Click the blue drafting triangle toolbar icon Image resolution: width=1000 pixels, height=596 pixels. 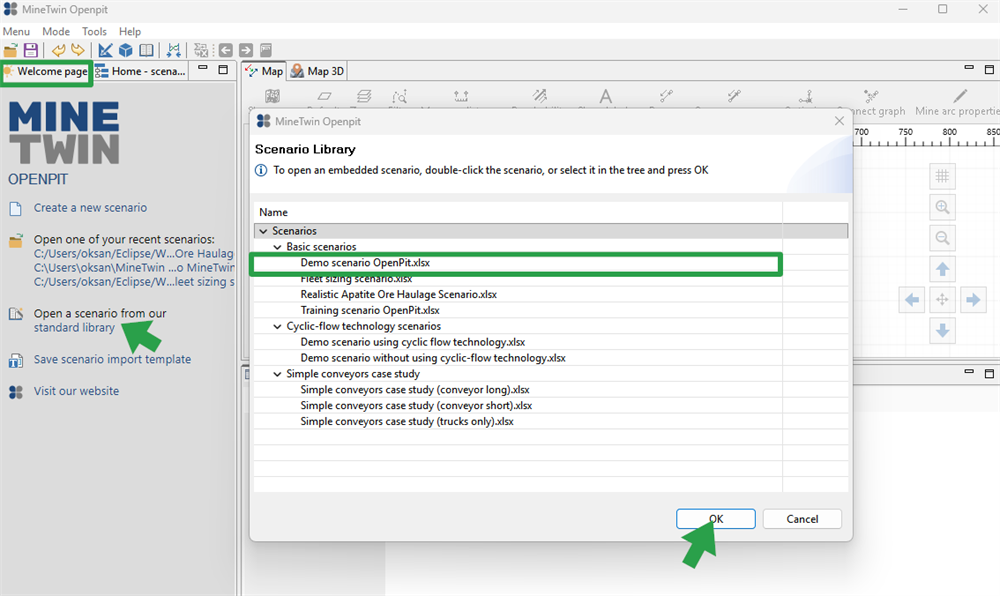click(106, 50)
